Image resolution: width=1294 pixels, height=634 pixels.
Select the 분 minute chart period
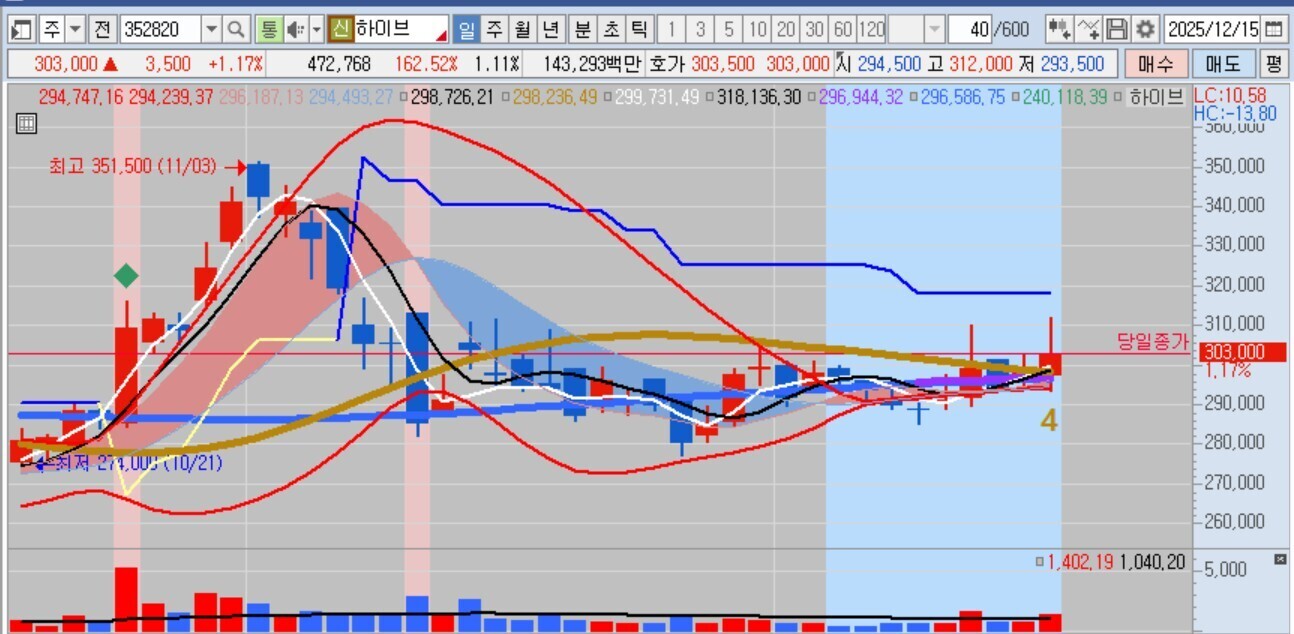pos(582,29)
